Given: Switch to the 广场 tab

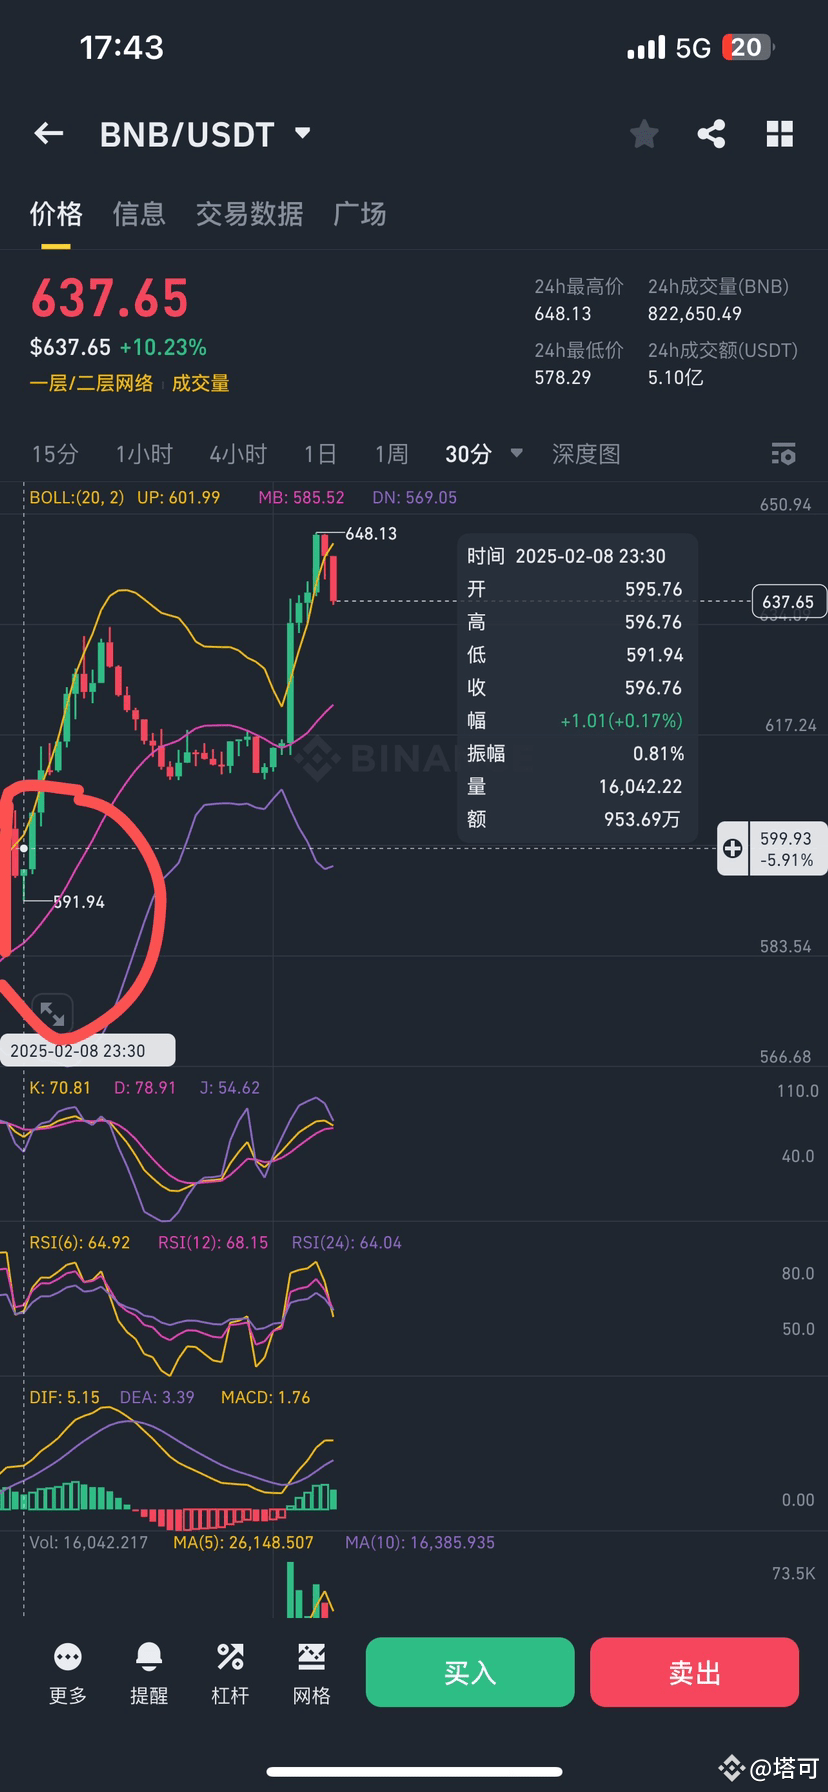Looking at the screenshot, I should pos(359,214).
